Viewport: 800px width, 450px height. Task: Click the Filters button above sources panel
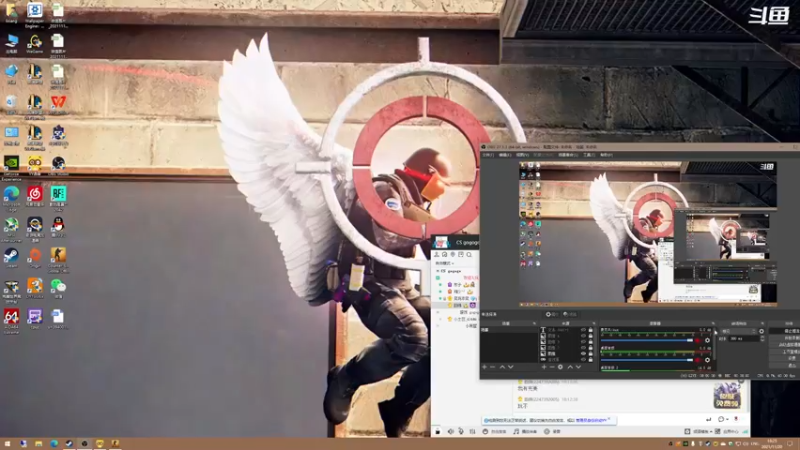[570, 314]
